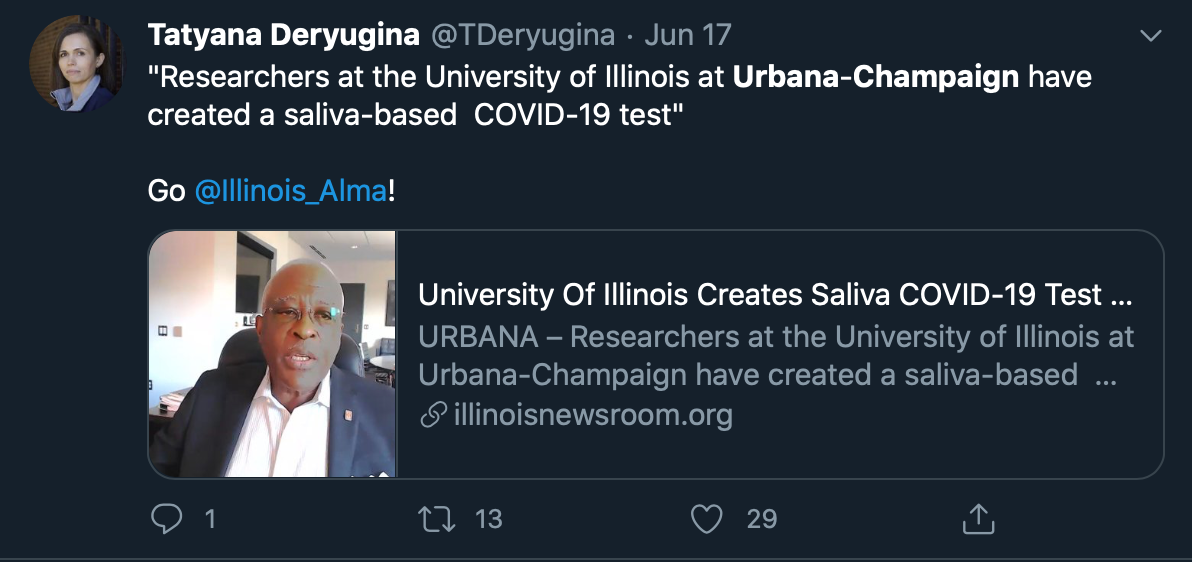The image size is (1192, 562).
Task: Click the illinoisnewsroom.org domain link
Action: point(593,415)
